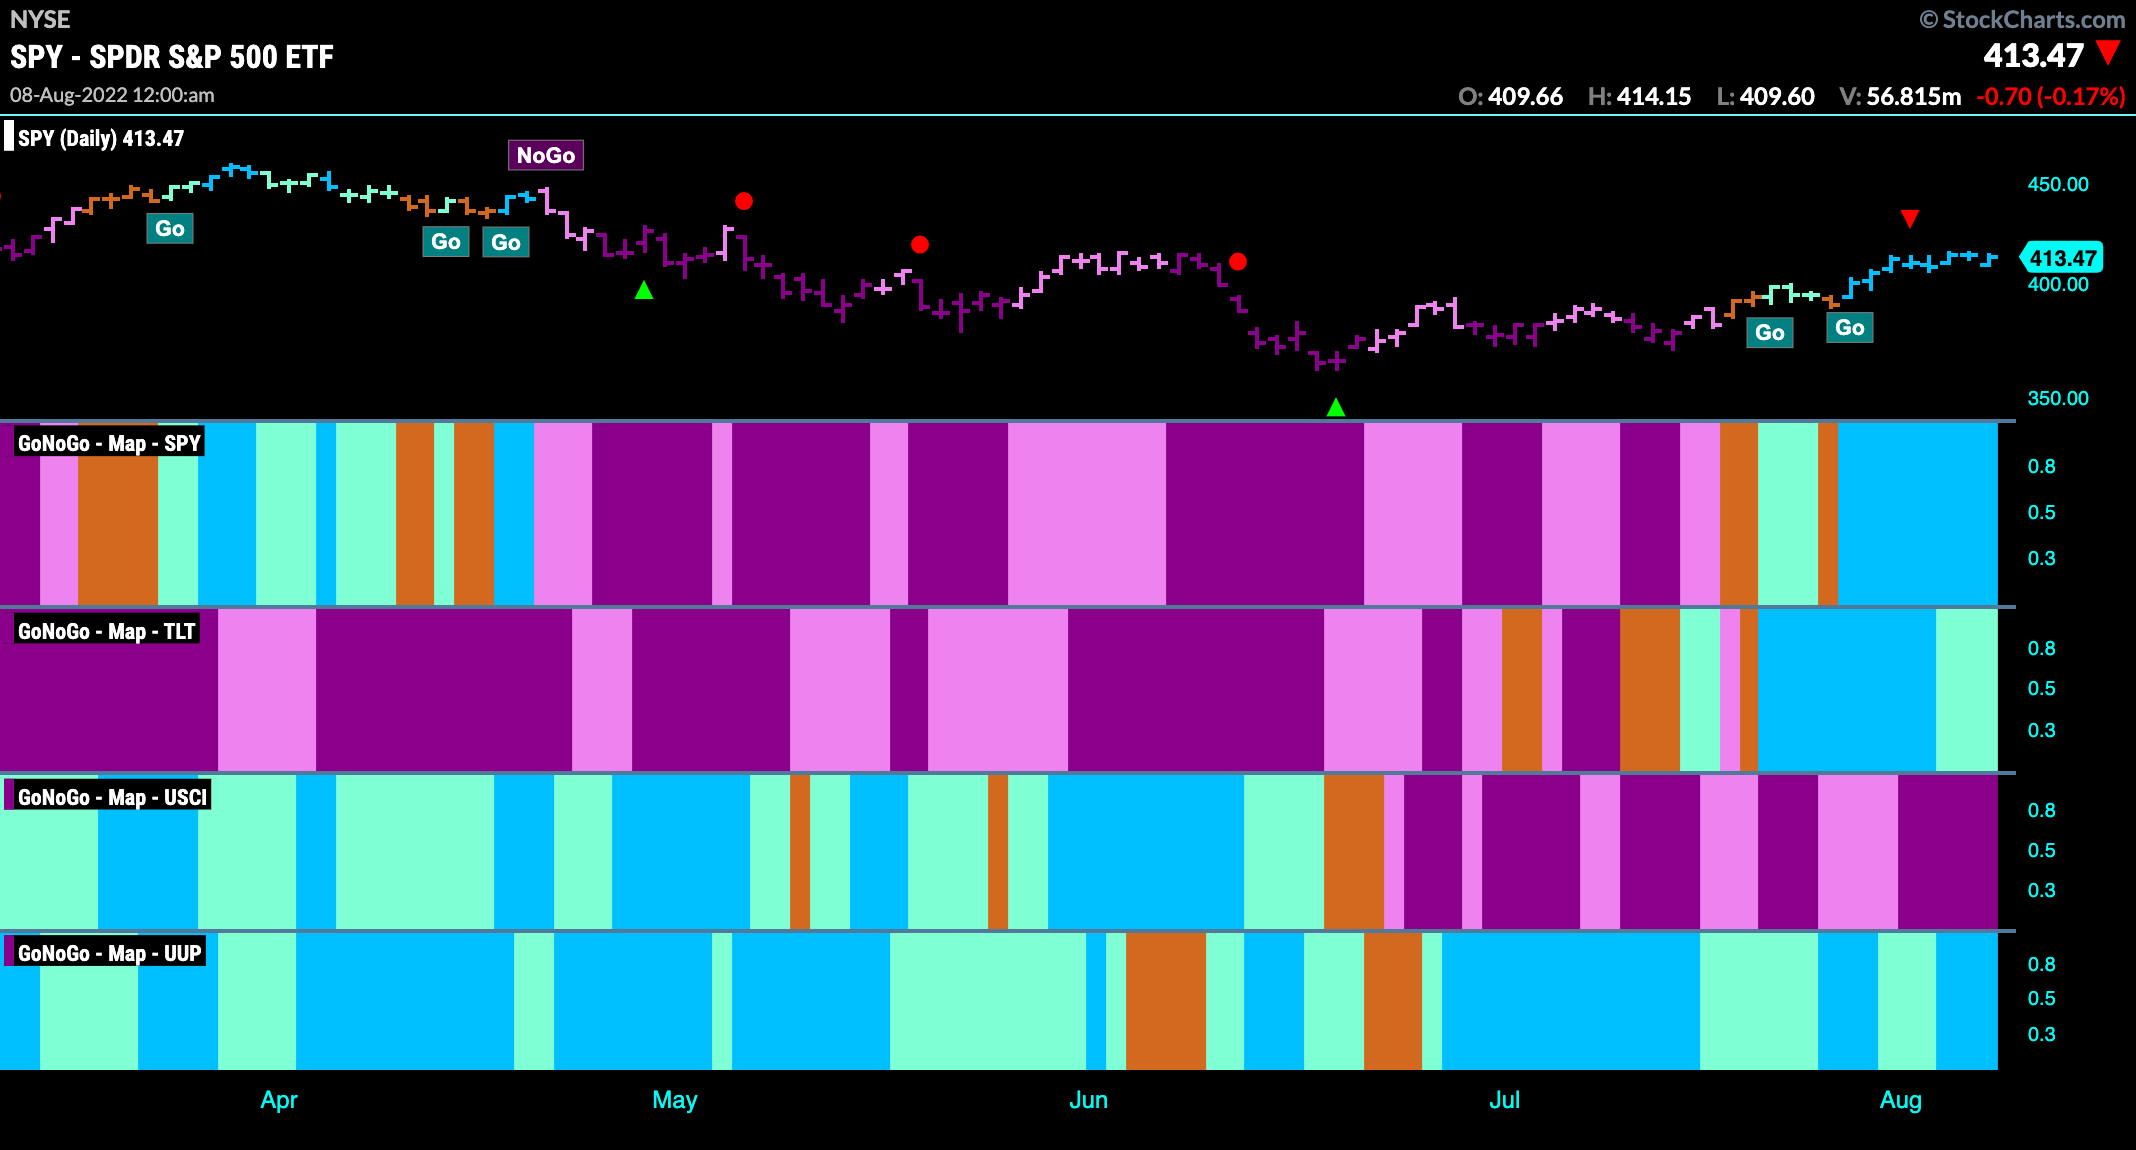Click the GoNoGo - Map - TLT label
2136x1150 pixels.
[106, 631]
